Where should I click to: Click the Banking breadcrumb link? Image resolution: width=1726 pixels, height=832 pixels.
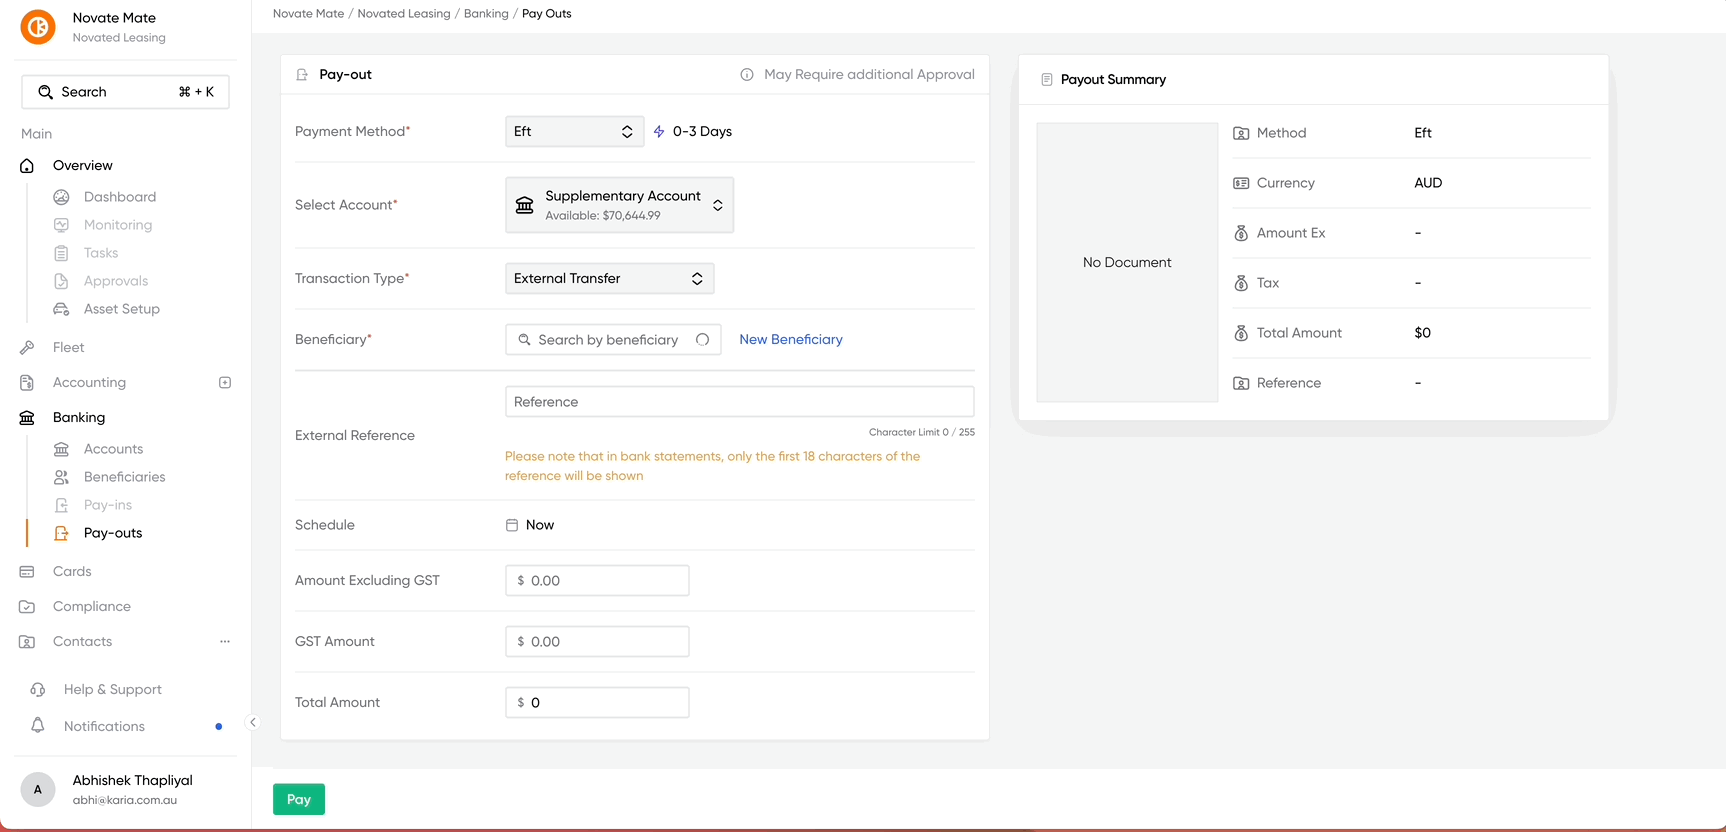(x=486, y=14)
